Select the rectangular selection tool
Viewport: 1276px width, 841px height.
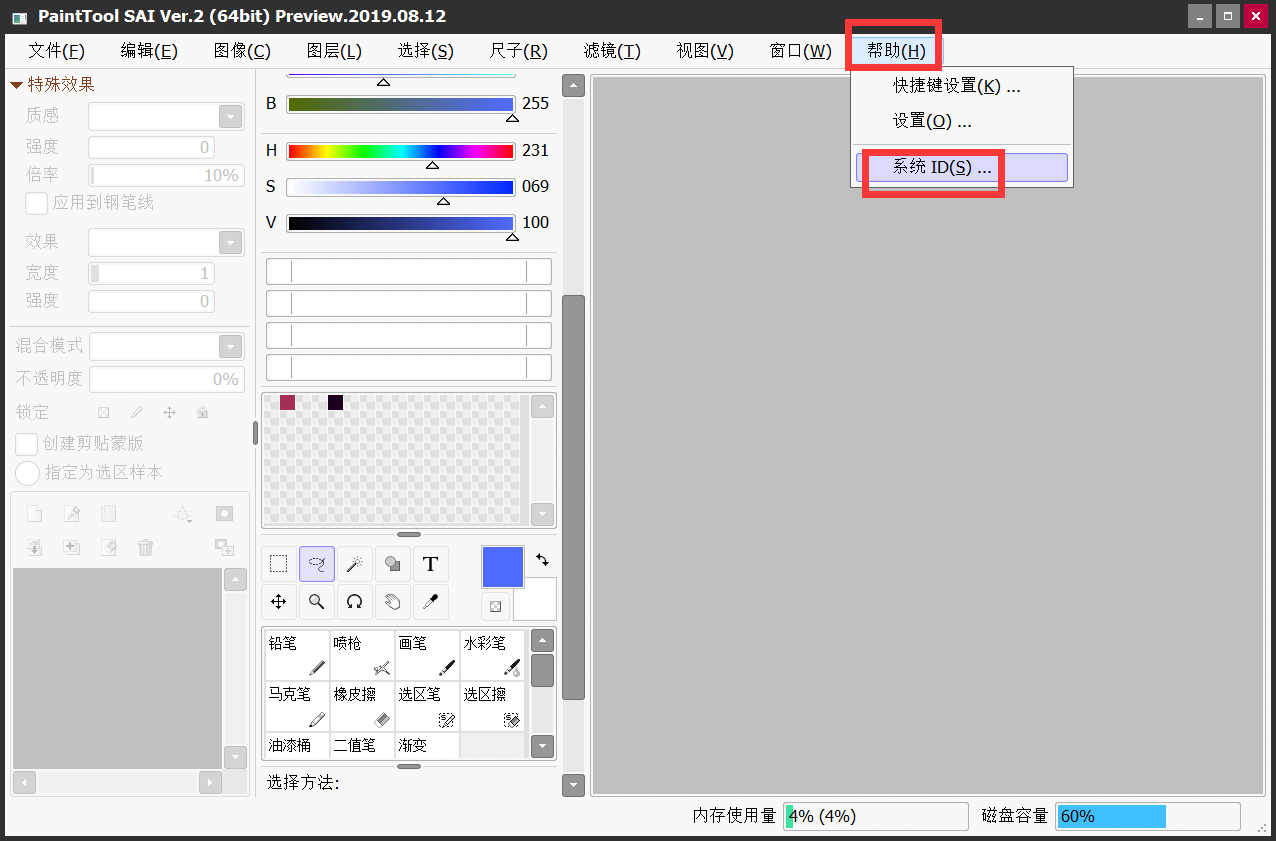tap(279, 564)
